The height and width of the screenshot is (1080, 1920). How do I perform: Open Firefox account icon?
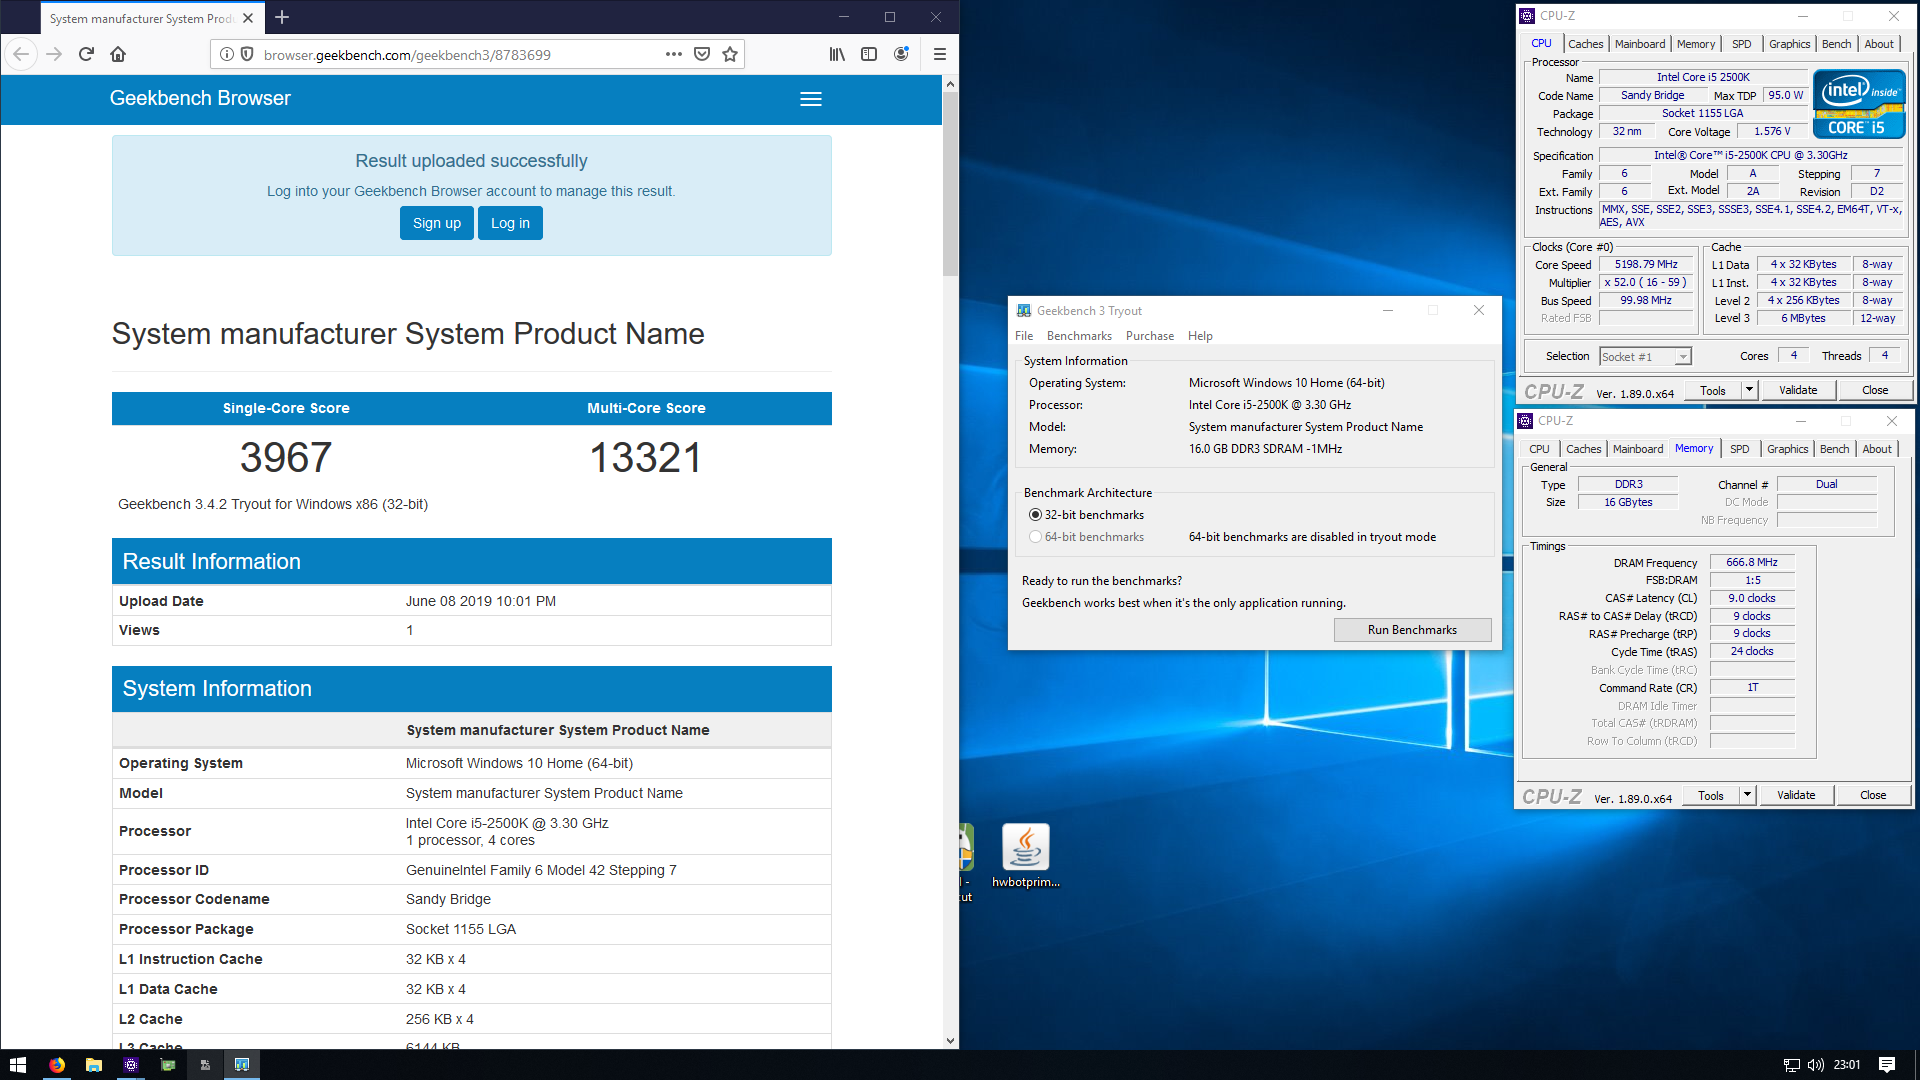pos(901,54)
